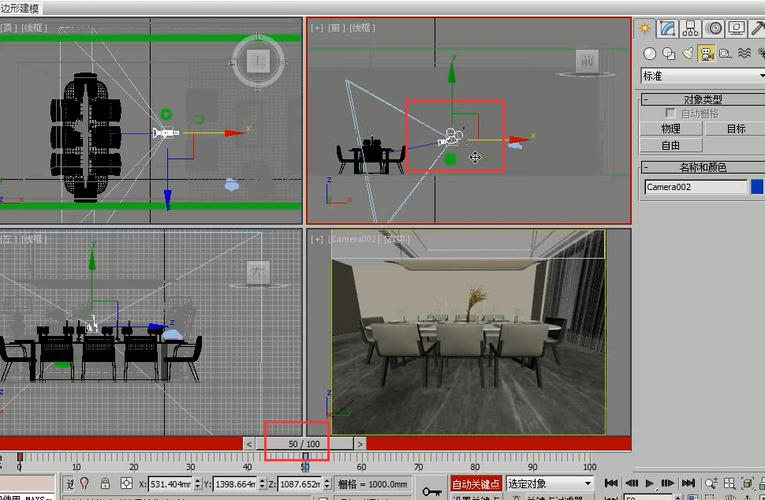Click the 目标 camera button
Viewport: 765px width, 500px height.
[x=735, y=129]
